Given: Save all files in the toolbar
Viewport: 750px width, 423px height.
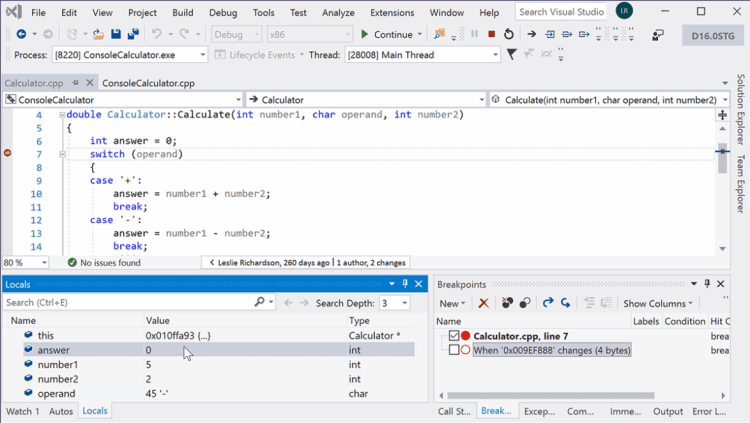Looking at the screenshot, I should point(133,34).
